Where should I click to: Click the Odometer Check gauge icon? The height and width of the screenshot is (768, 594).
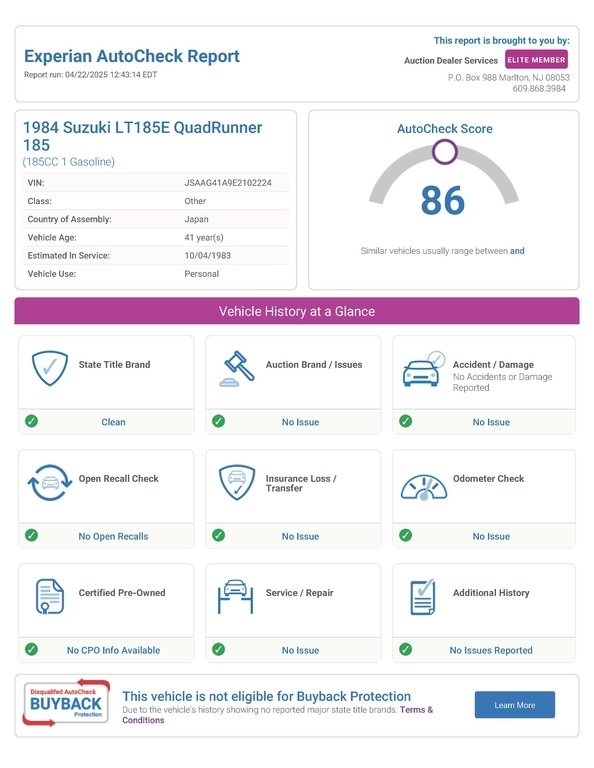click(x=424, y=487)
